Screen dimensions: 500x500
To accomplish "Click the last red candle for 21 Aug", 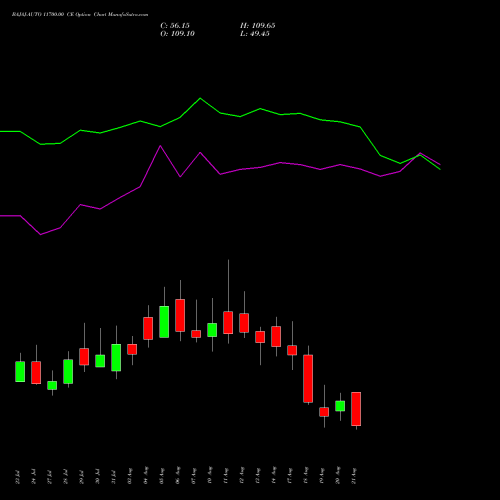I will pos(356,409).
